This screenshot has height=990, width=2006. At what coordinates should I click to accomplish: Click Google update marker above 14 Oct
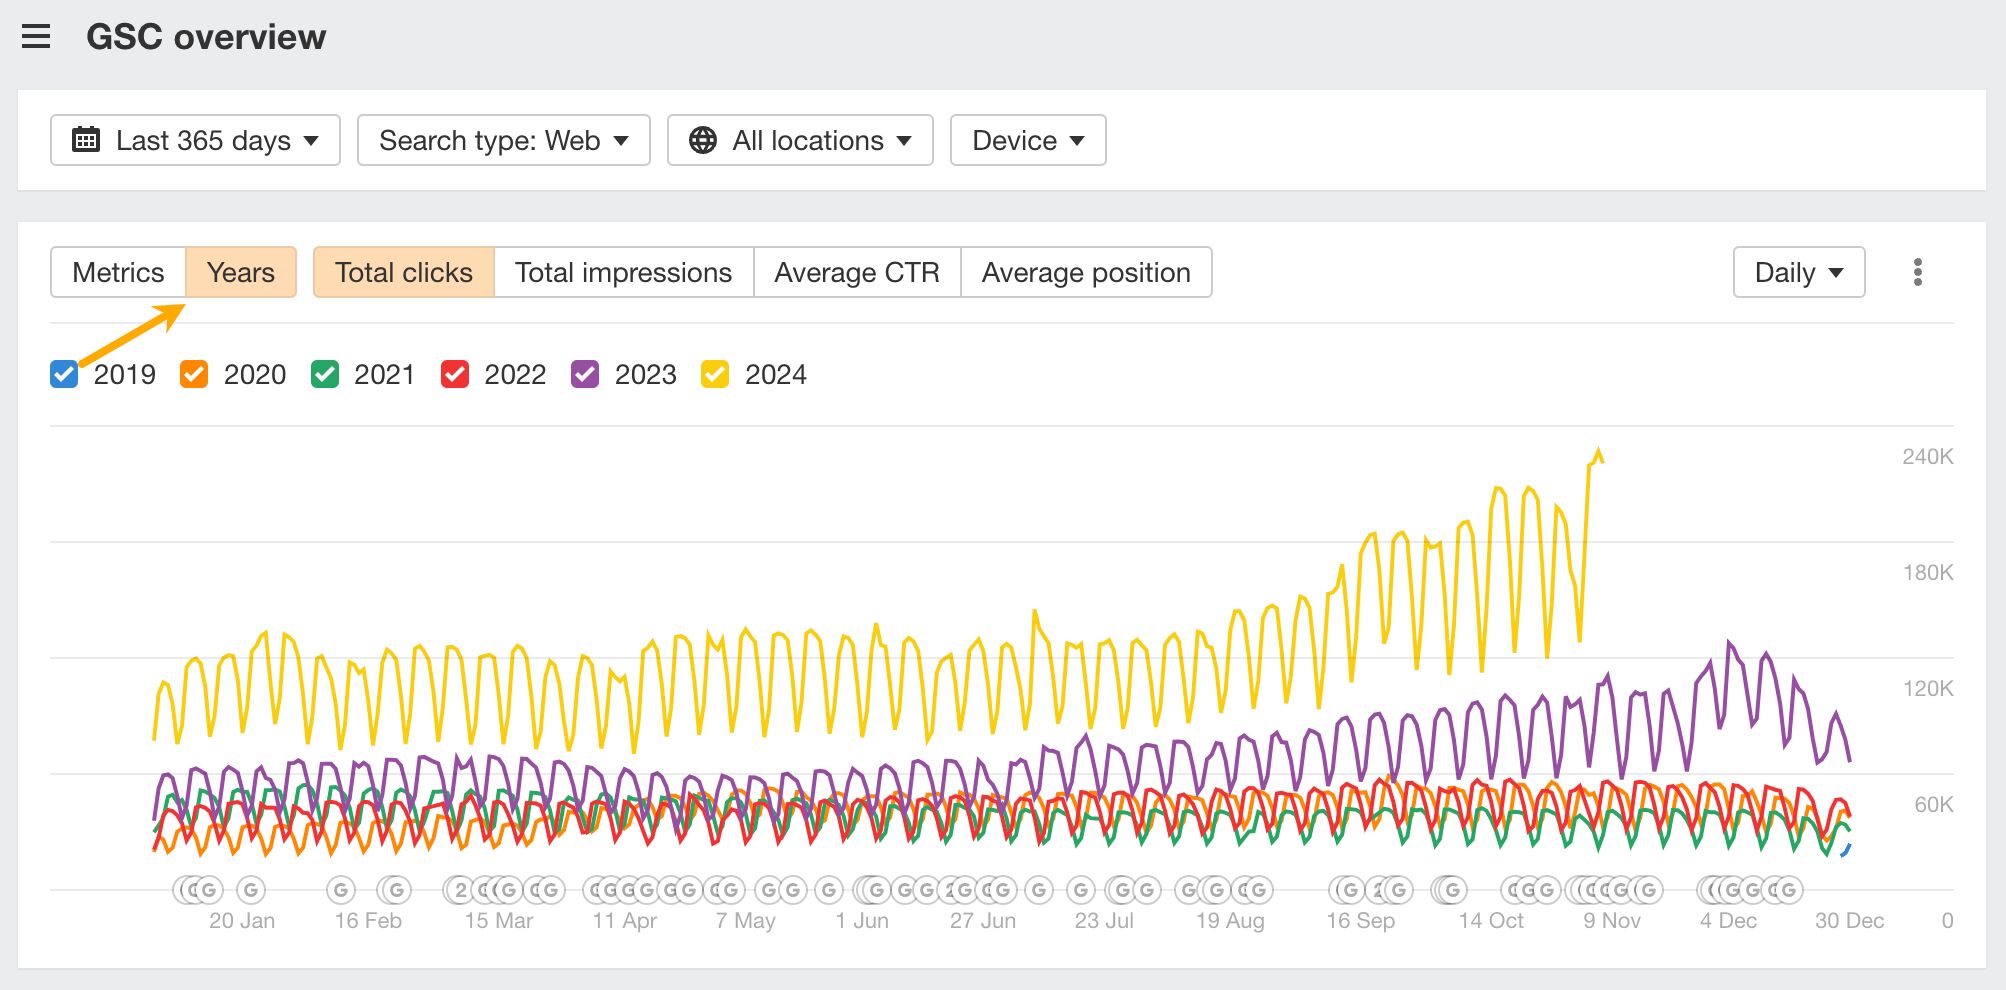(x=1451, y=889)
